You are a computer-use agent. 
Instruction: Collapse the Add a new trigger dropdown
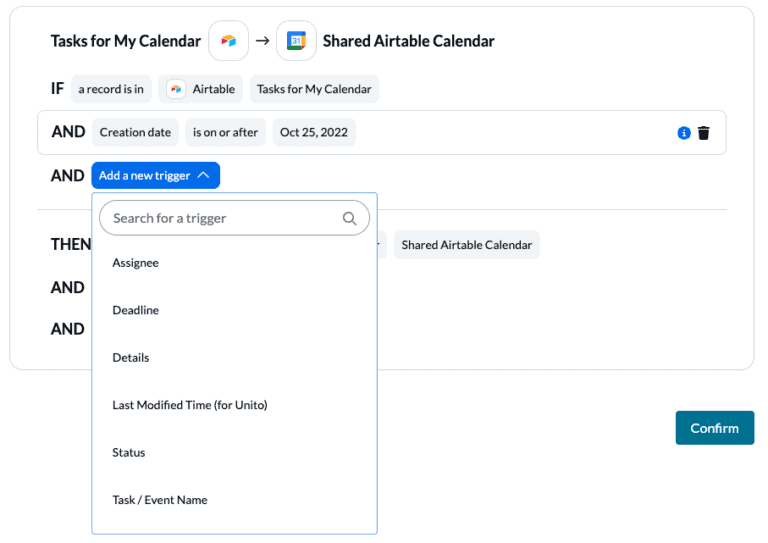pos(155,175)
